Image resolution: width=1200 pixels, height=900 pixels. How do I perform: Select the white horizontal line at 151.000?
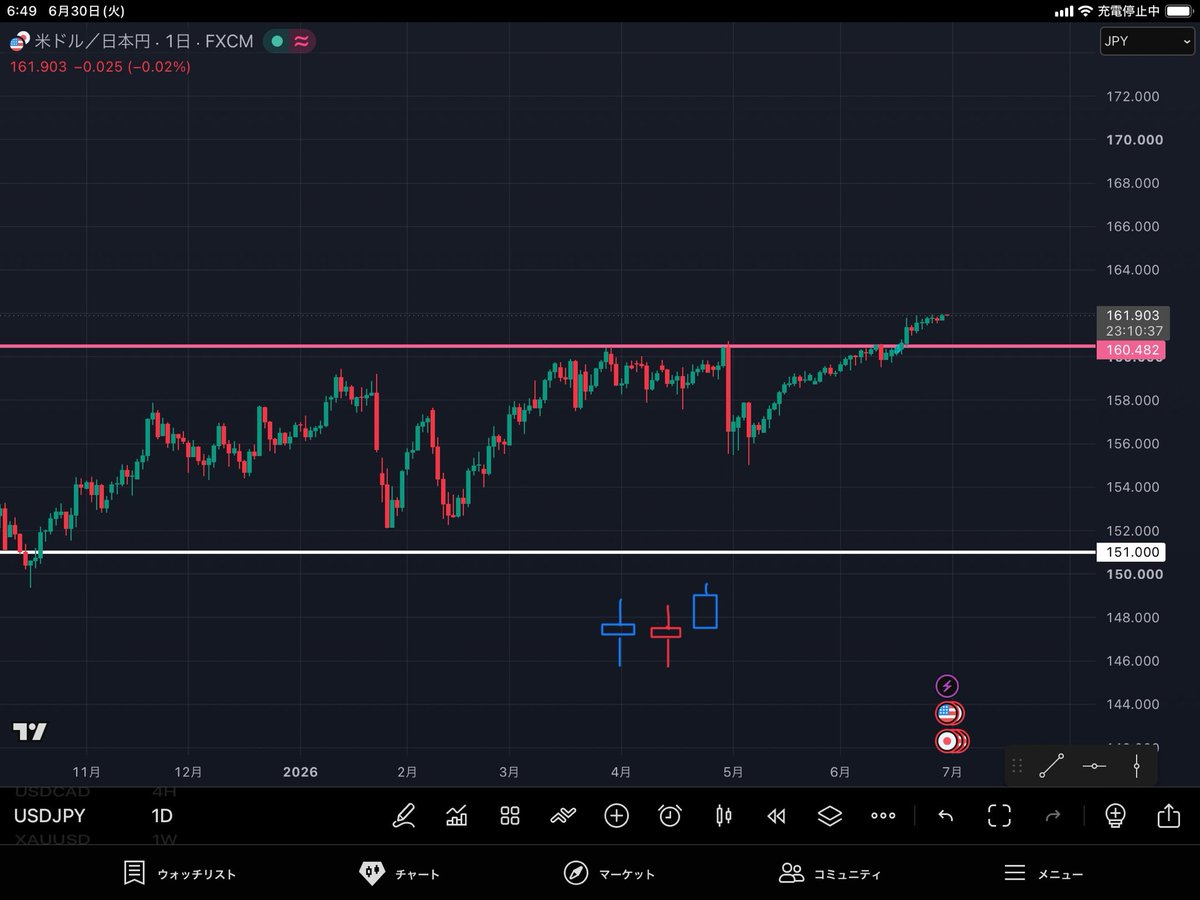[548, 552]
